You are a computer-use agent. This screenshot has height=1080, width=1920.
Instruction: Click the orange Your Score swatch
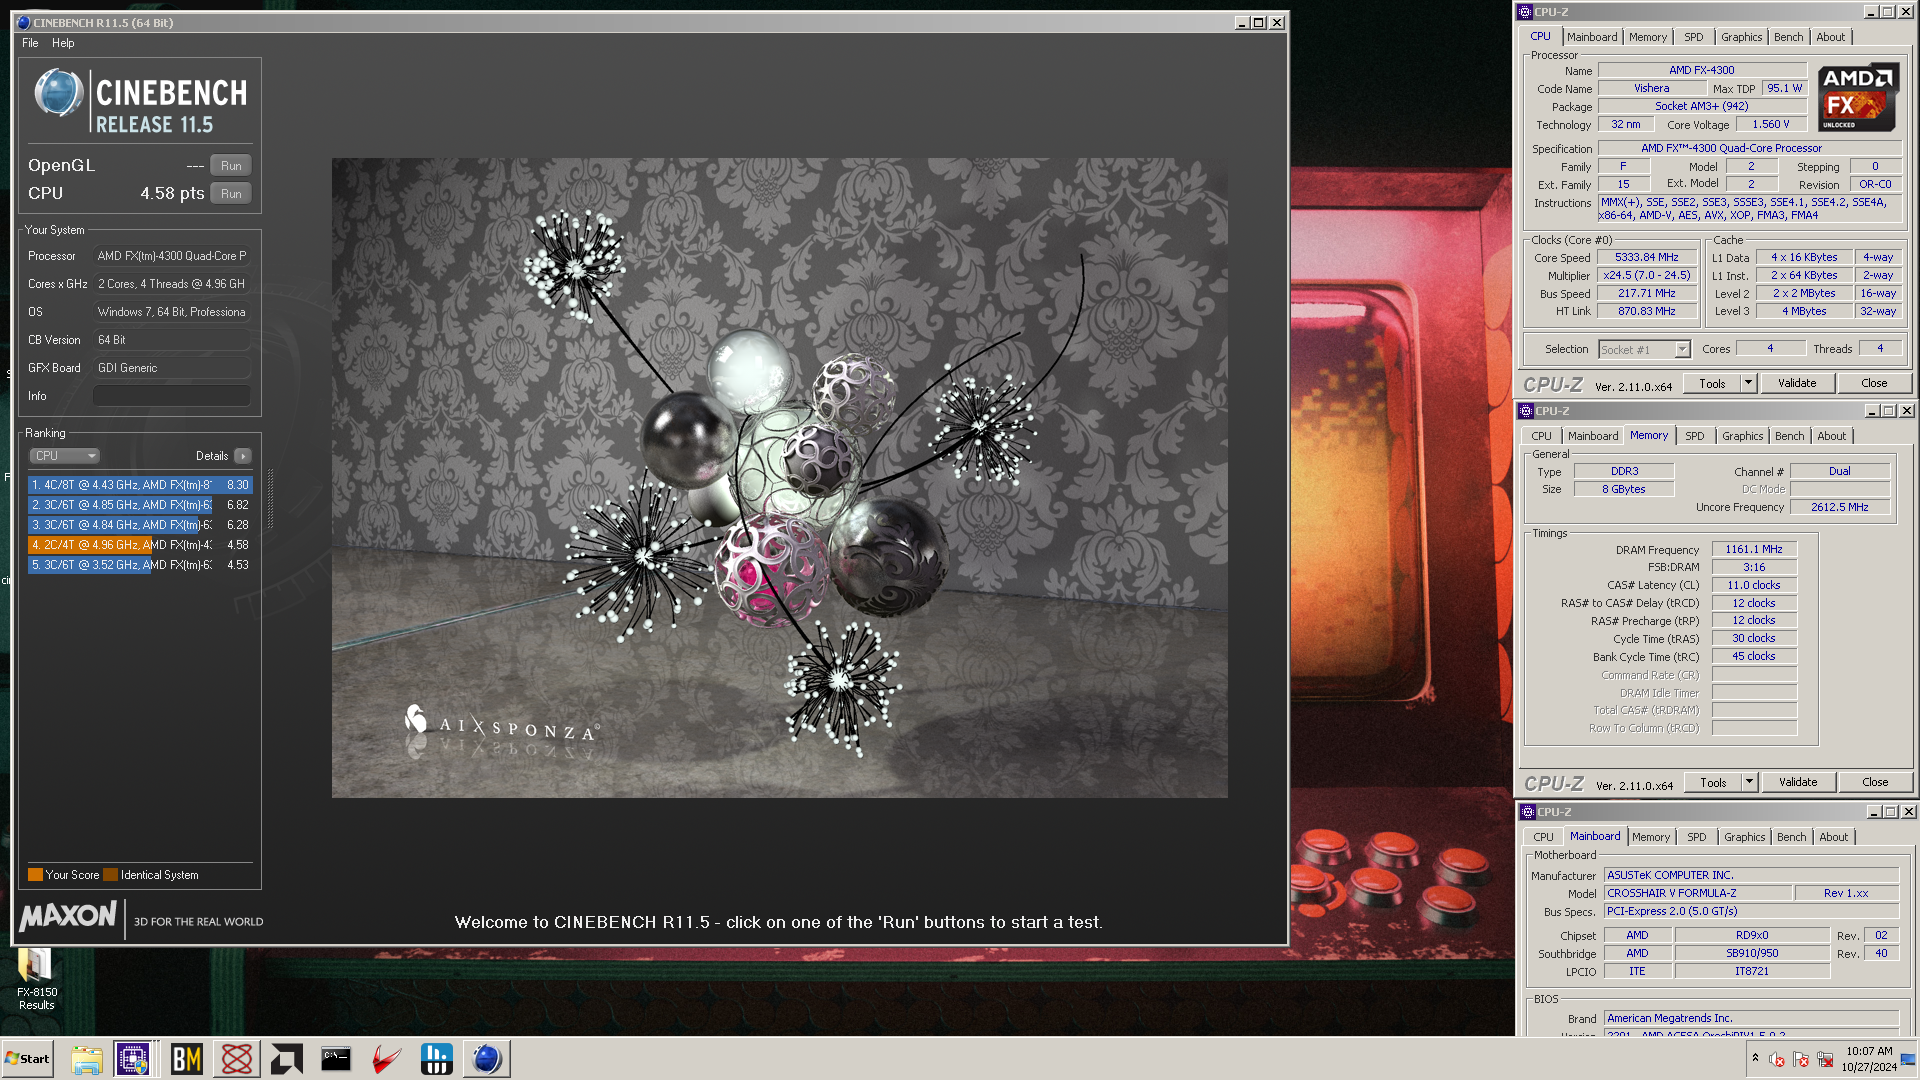tap(35, 875)
